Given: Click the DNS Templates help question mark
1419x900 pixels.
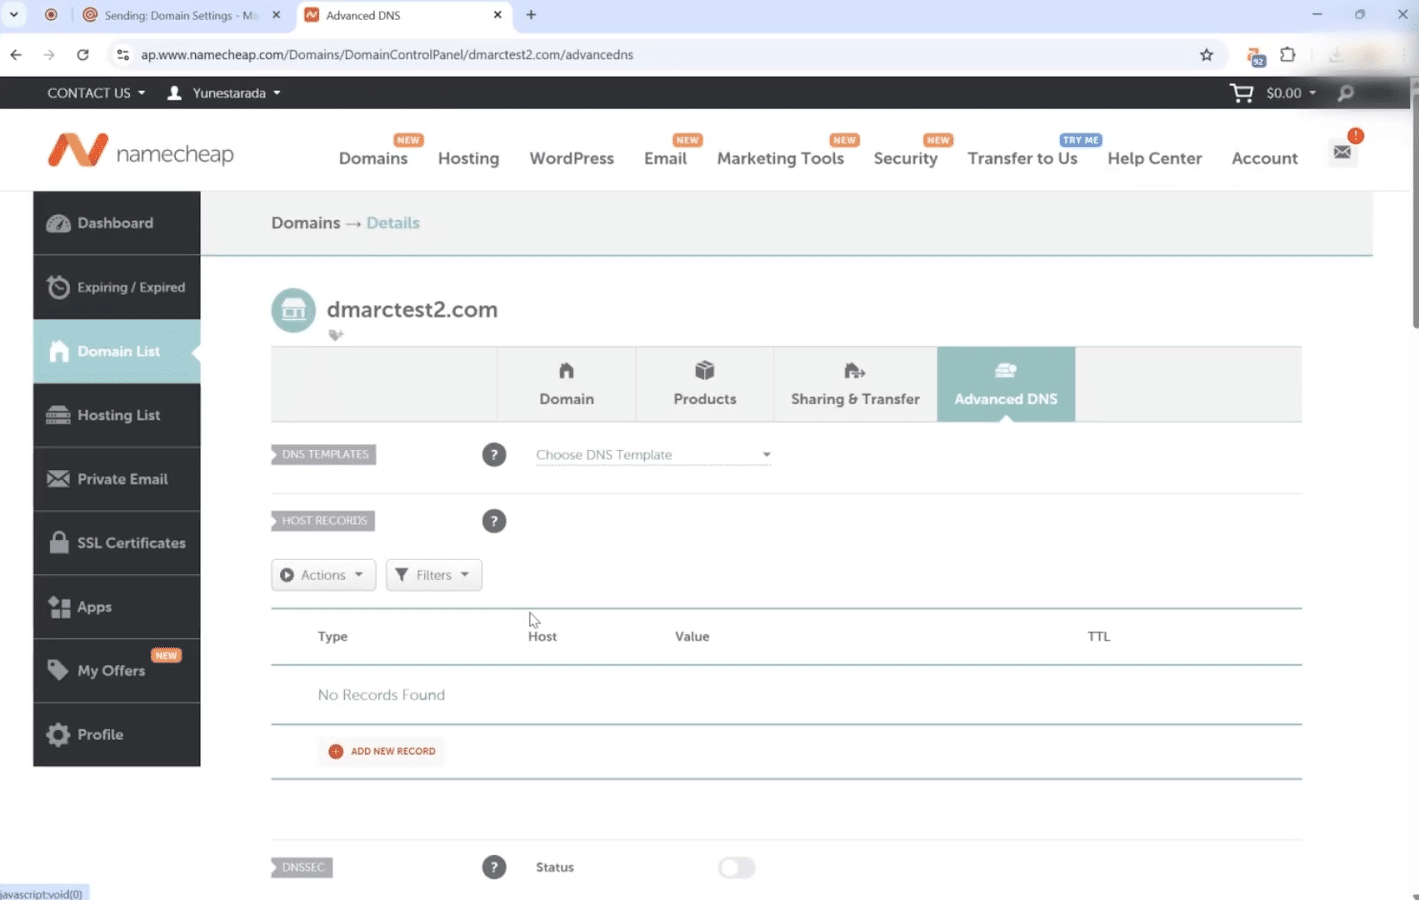Looking at the screenshot, I should tap(494, 455).
